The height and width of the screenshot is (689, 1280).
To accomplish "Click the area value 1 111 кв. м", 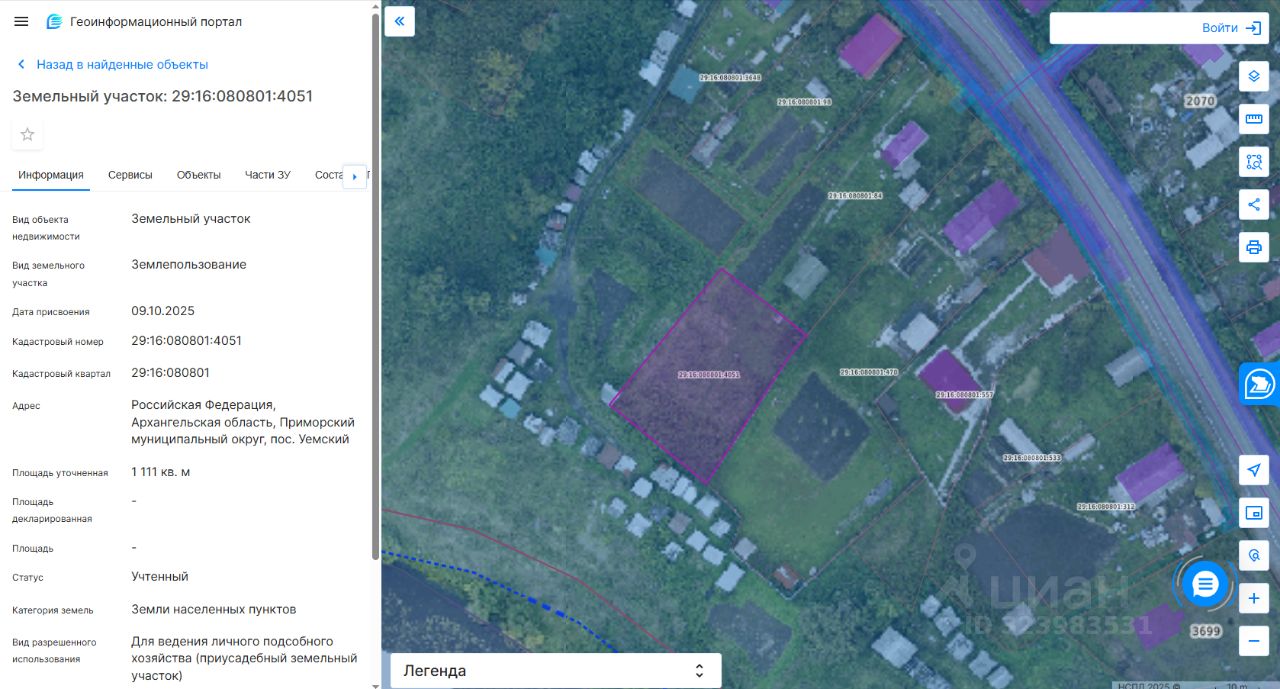I will (160, 472).
